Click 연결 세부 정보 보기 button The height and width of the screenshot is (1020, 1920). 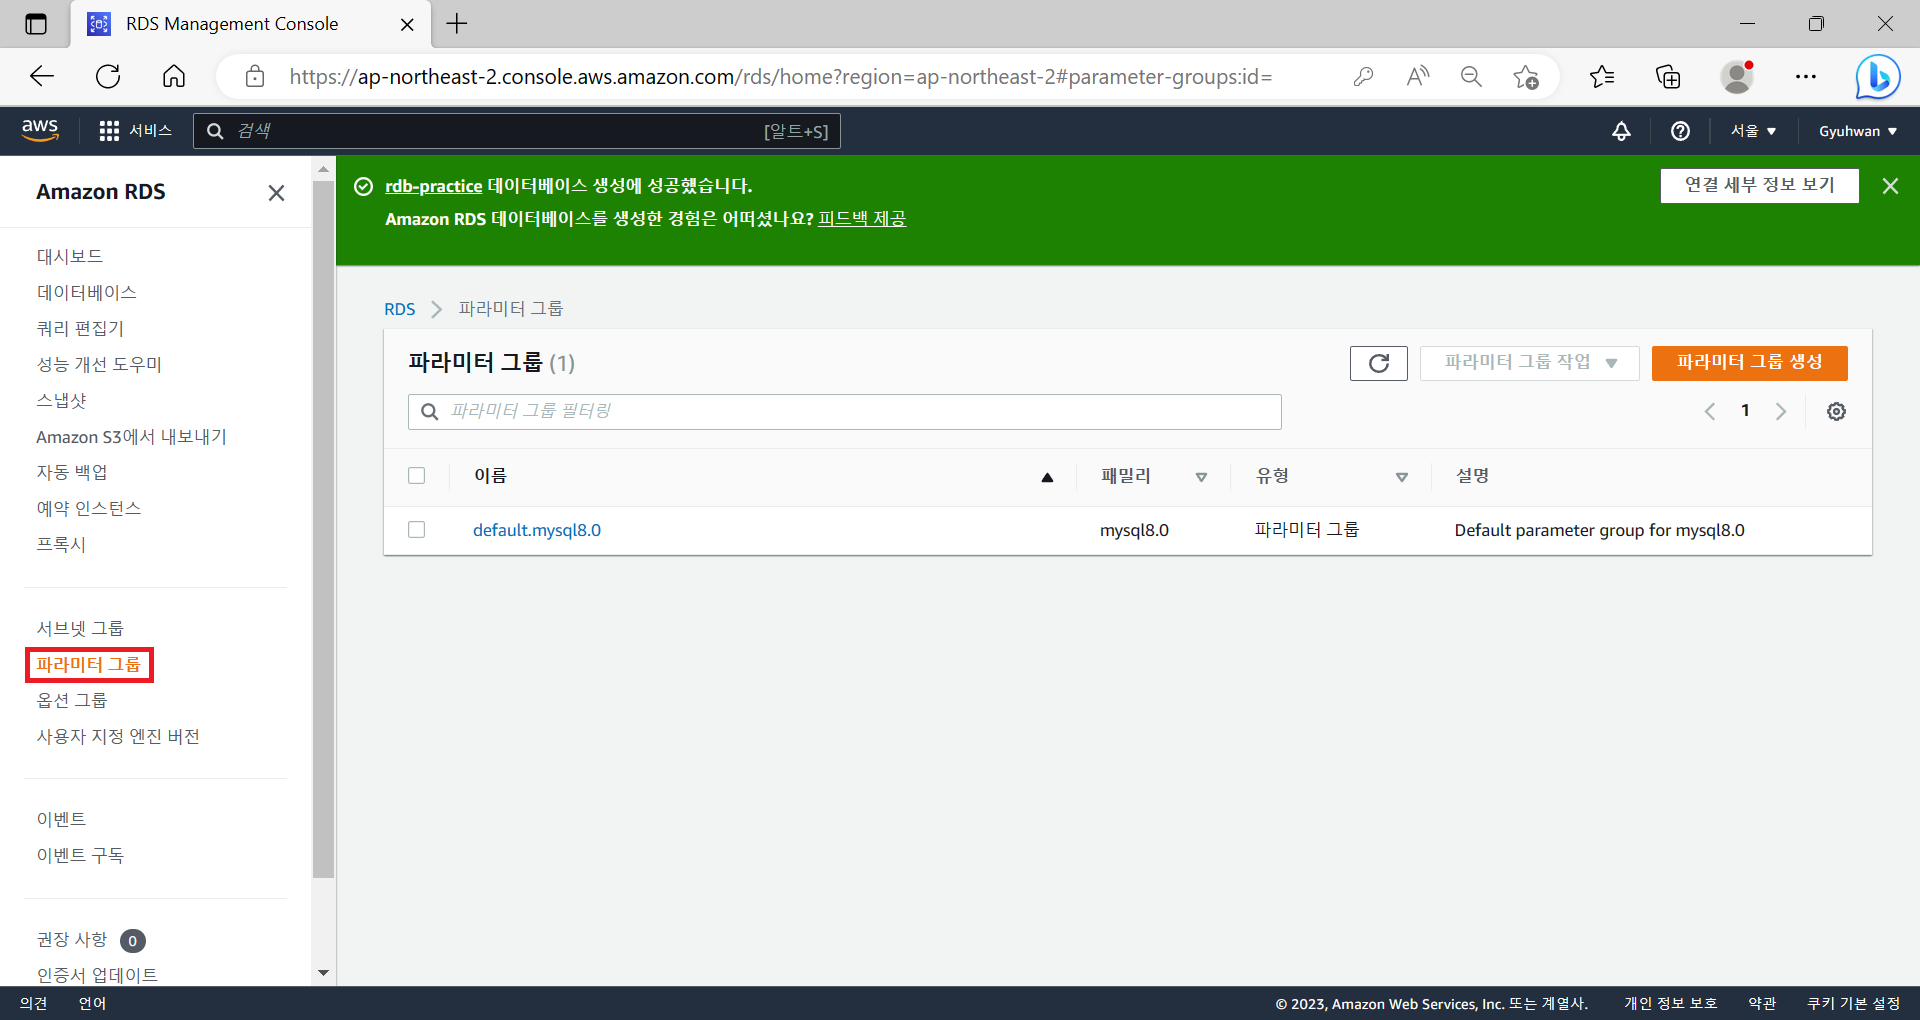coord(1759,186)
